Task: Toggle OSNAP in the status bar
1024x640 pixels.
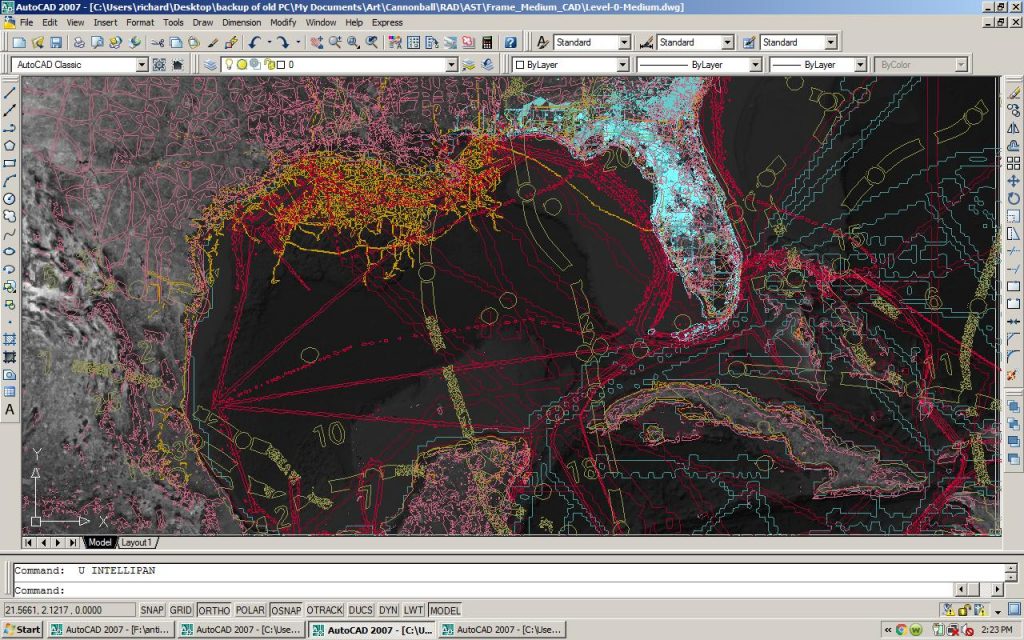Action: click(285, 610)
